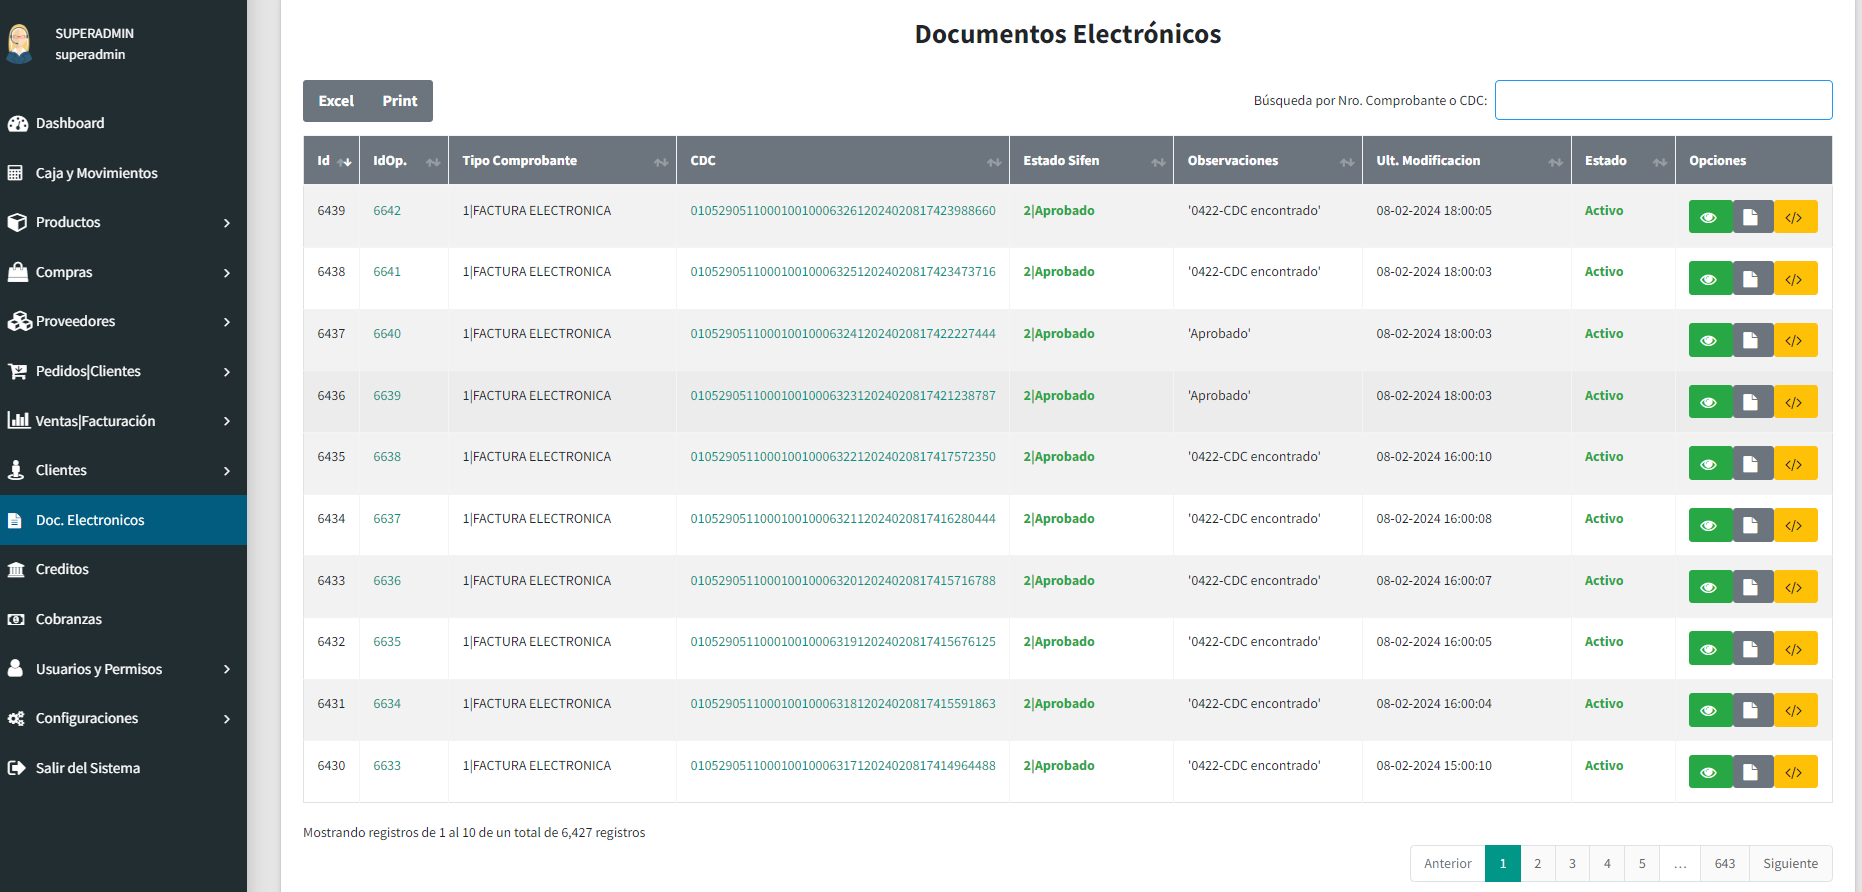This screenshot has height=892, width=1862.
Task: Click the green eye icon for document 6439
Action: tap(1709, 217)
